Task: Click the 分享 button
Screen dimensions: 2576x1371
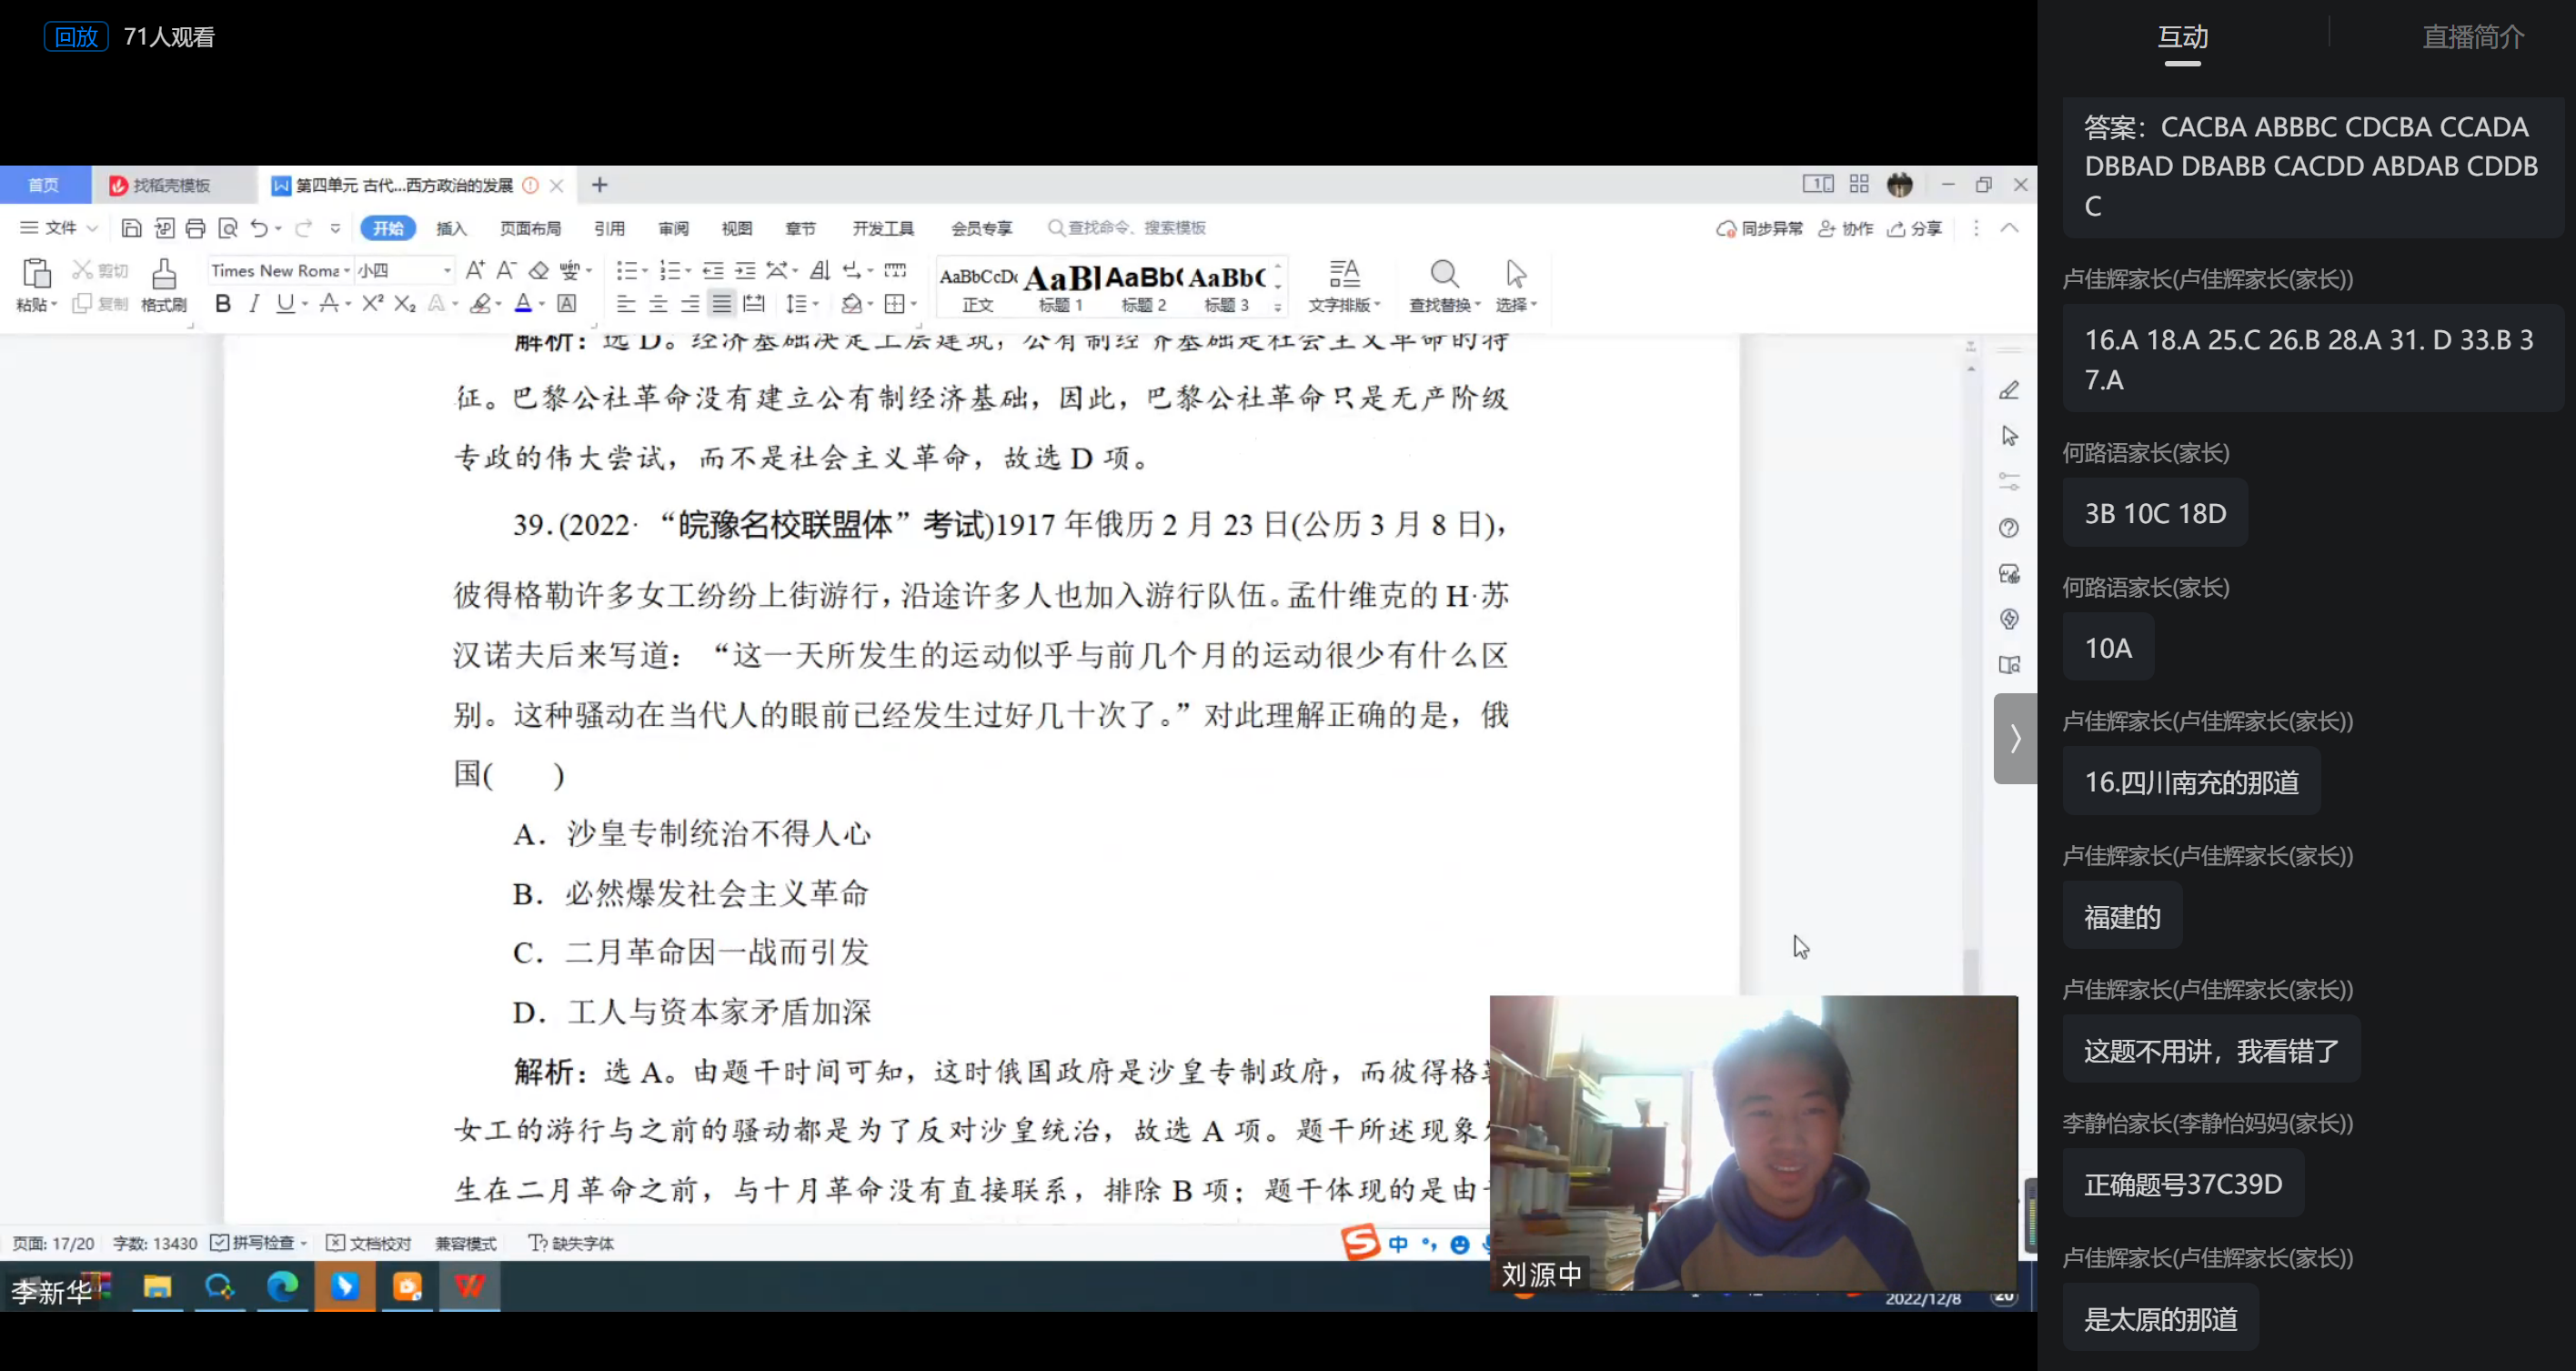Action: (1914, 229)
